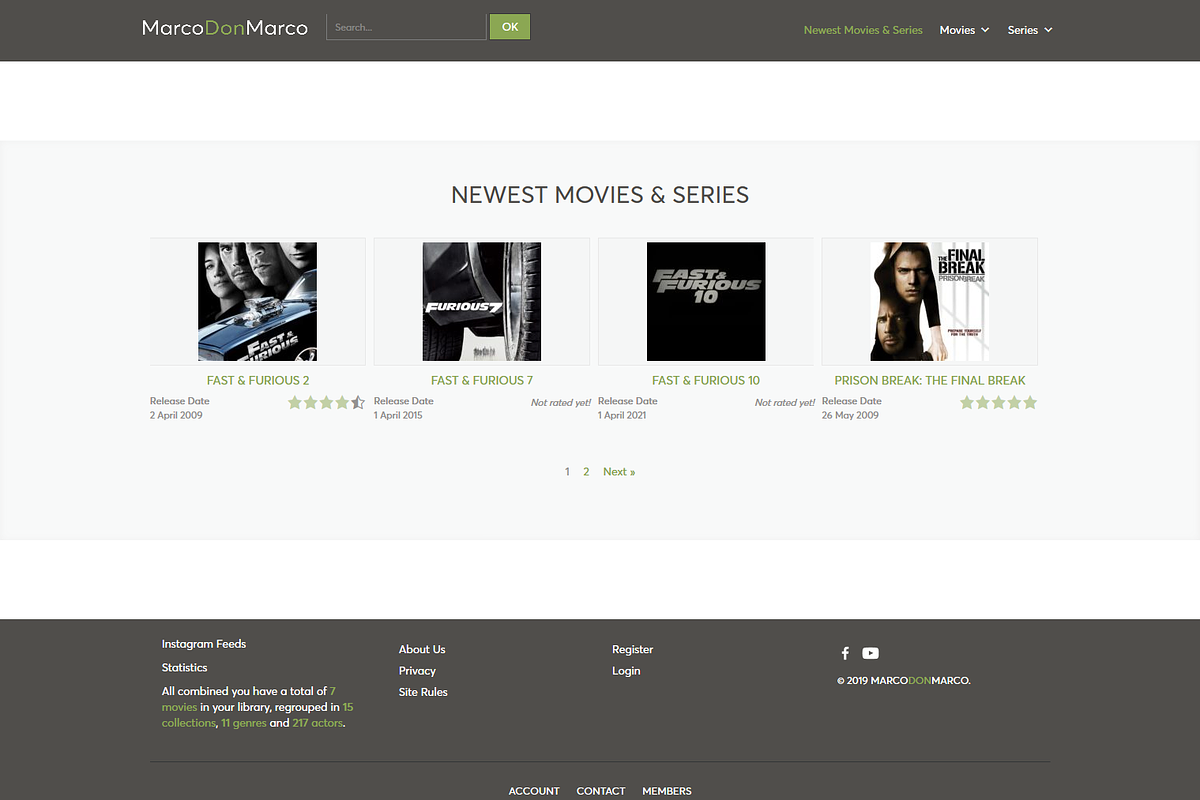
Task: Expand the Movies dropdown menu
Action: 964,30
